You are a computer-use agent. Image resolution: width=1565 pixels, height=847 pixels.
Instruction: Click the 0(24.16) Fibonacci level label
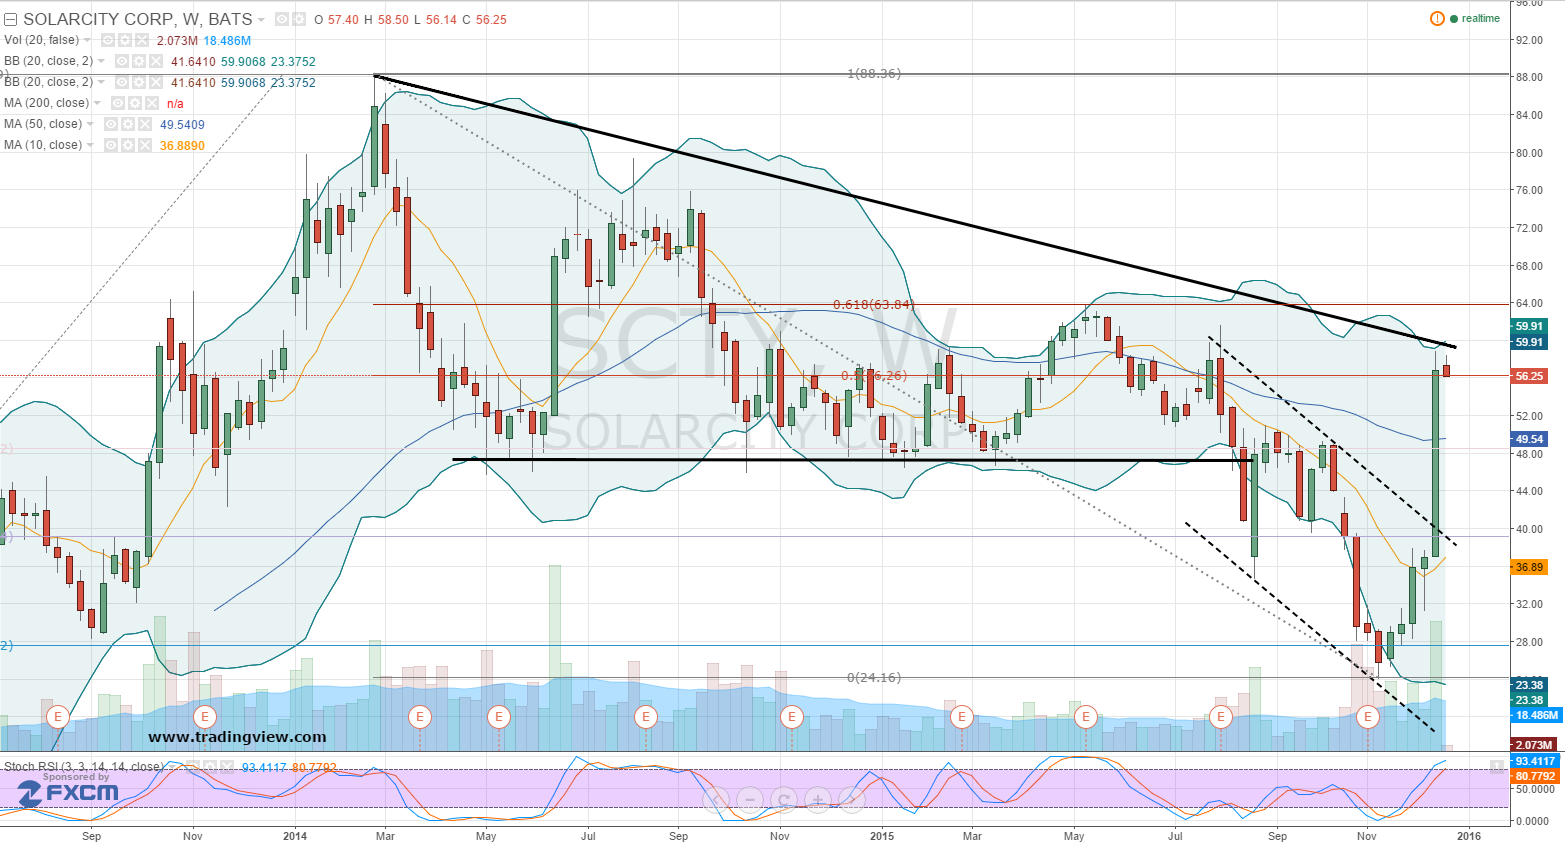pyautogui.click(x=874, y=678)
